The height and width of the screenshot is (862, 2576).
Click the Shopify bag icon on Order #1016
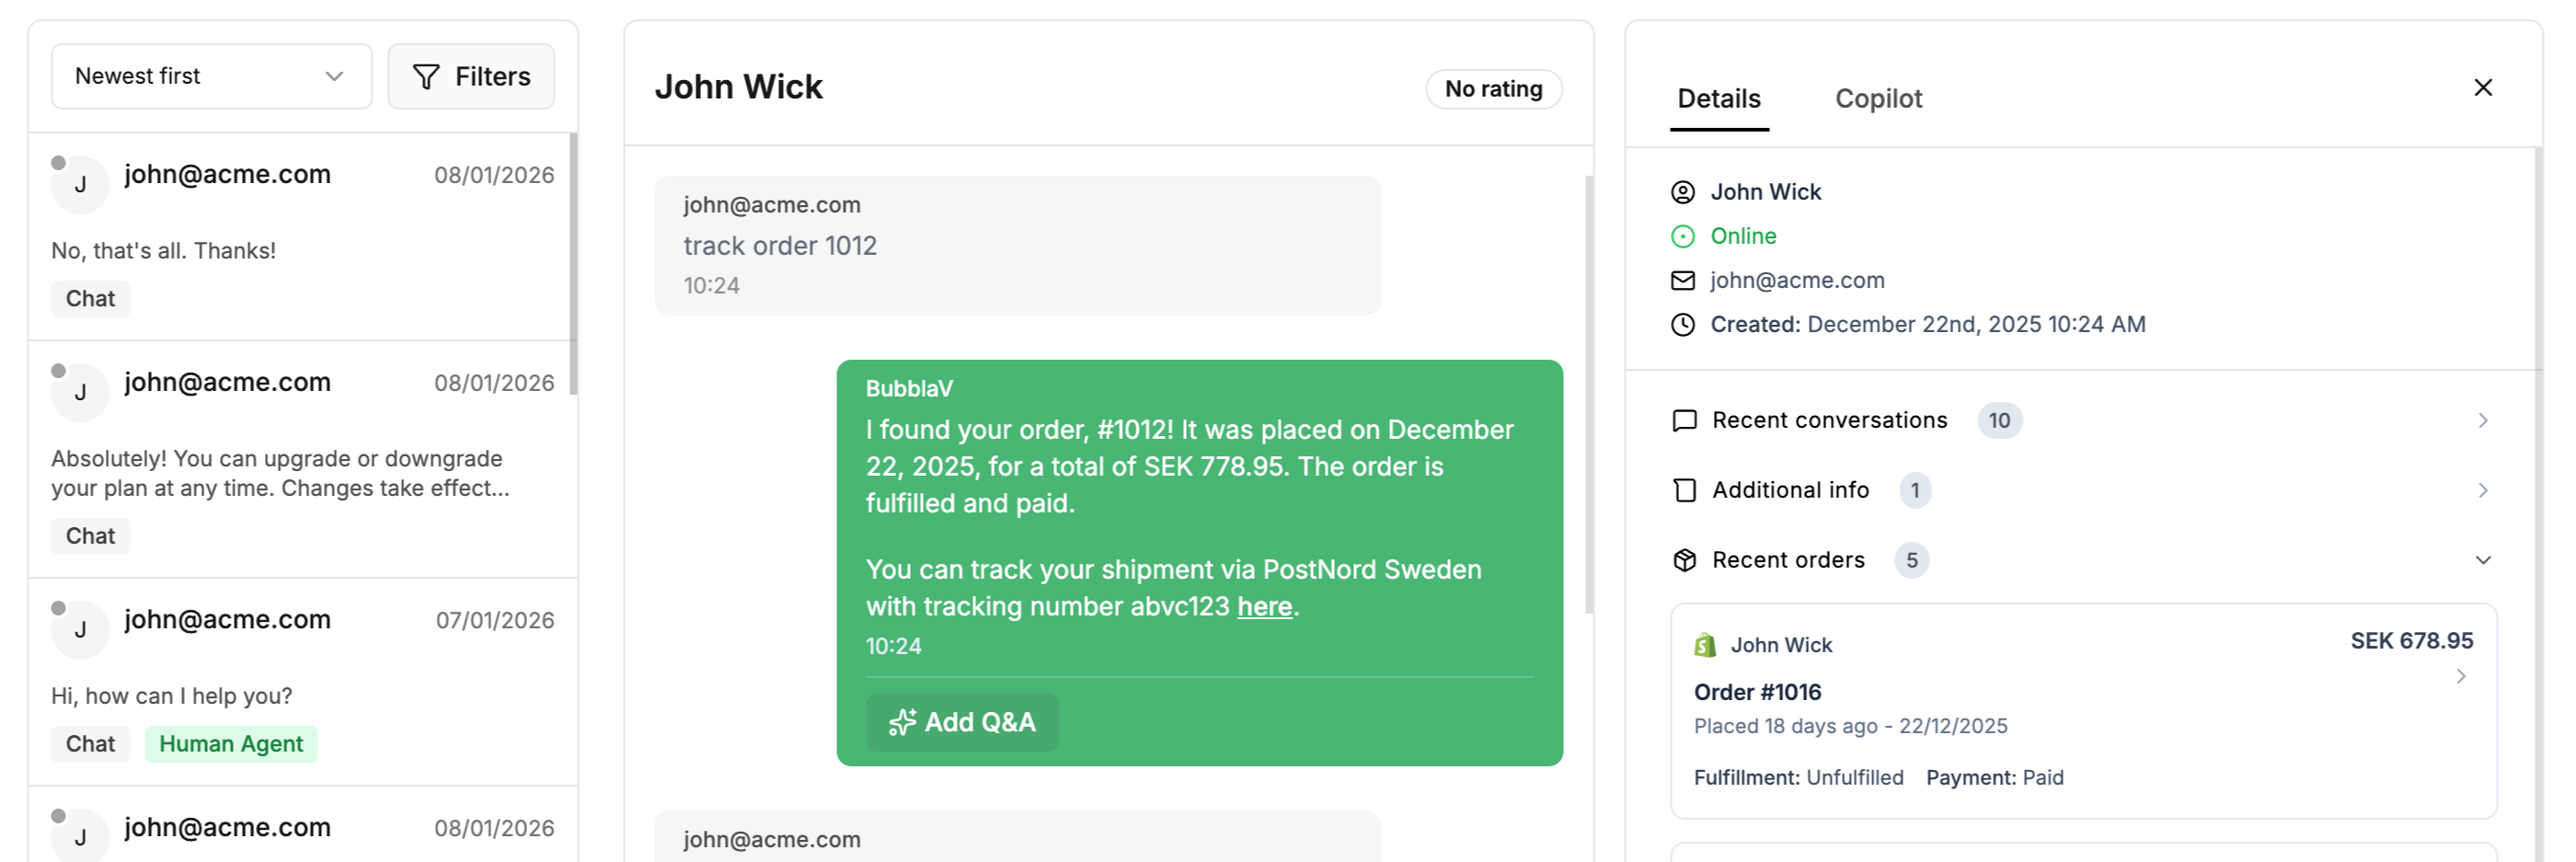tap(1705, 644)
